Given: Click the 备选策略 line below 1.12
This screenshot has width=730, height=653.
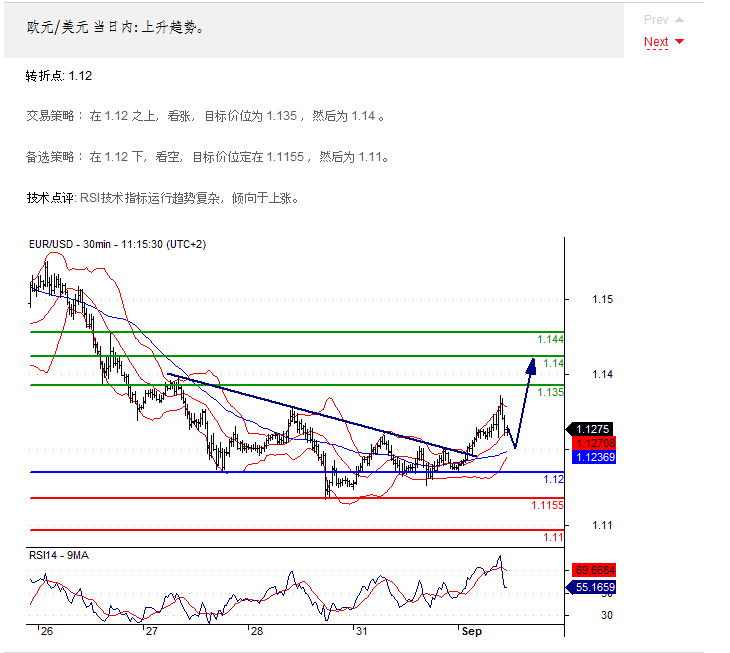Looking at the screenshot, I should tap(207, 157).
